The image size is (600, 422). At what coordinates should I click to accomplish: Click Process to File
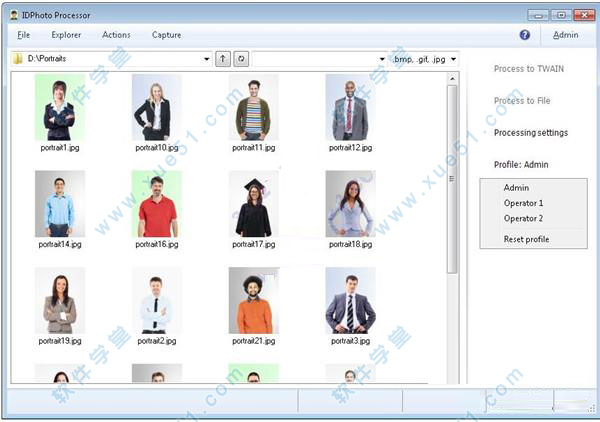point(522,101)
